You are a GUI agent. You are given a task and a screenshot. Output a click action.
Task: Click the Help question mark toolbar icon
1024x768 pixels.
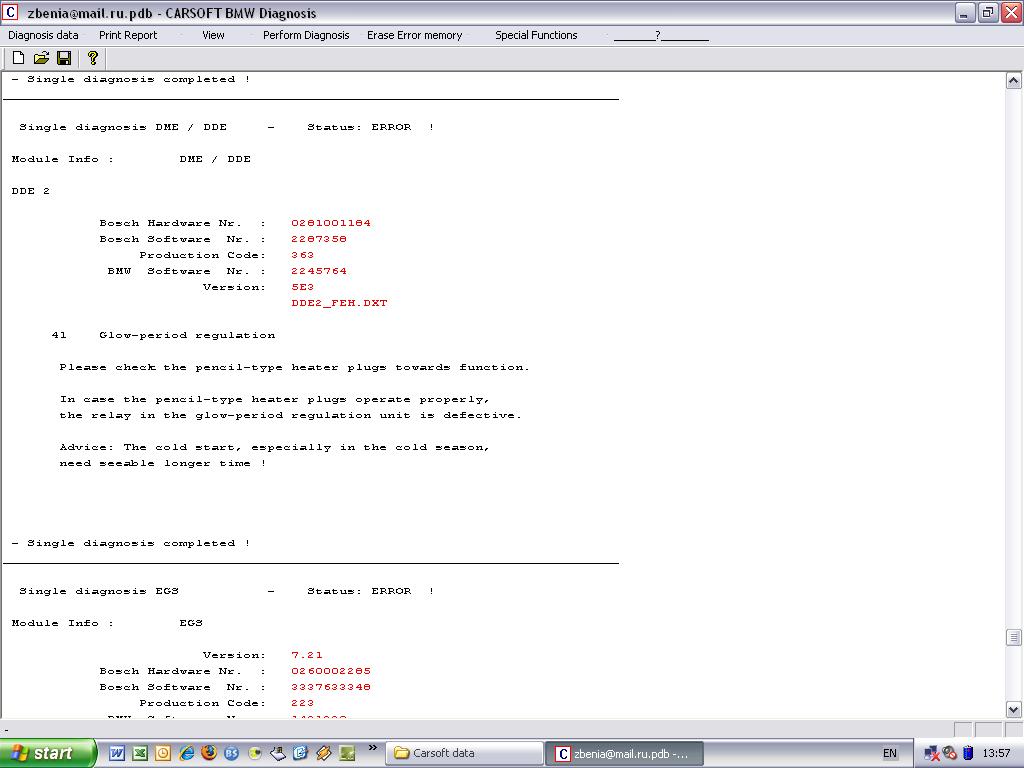tap(93, 58)
